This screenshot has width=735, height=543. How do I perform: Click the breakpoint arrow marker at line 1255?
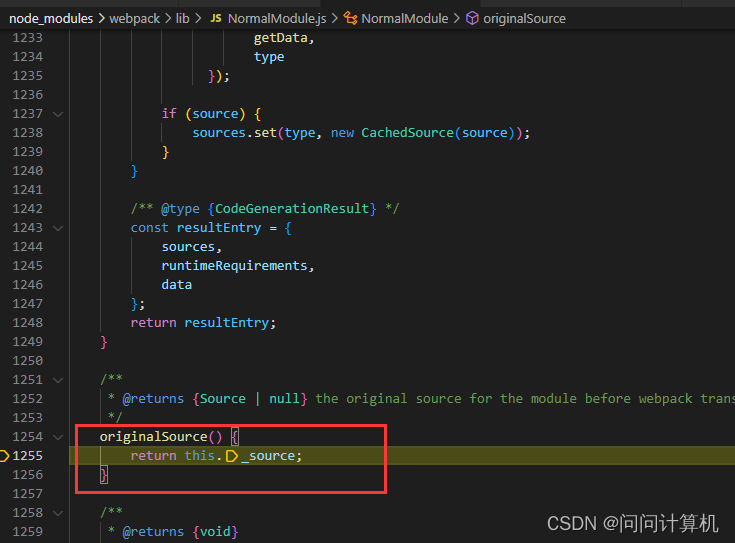[4, 456]
